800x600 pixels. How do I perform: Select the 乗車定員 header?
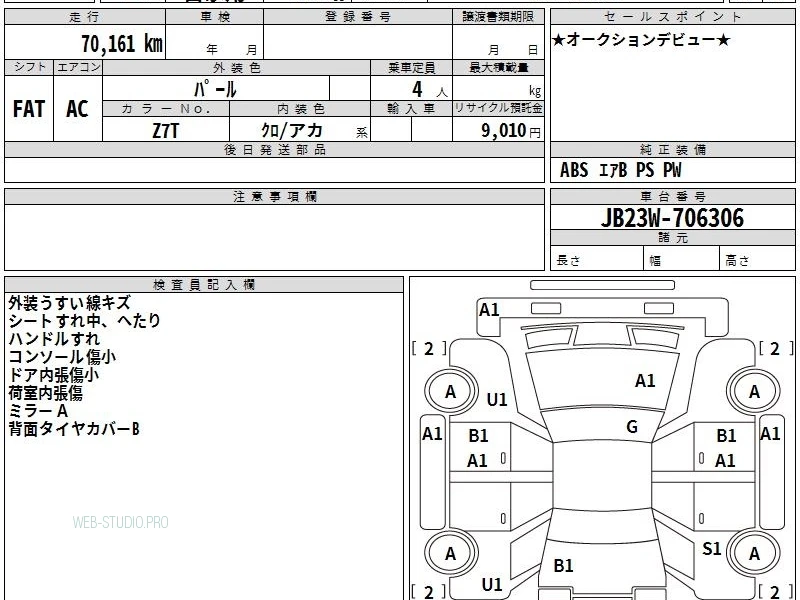click(x=411, y=67)
